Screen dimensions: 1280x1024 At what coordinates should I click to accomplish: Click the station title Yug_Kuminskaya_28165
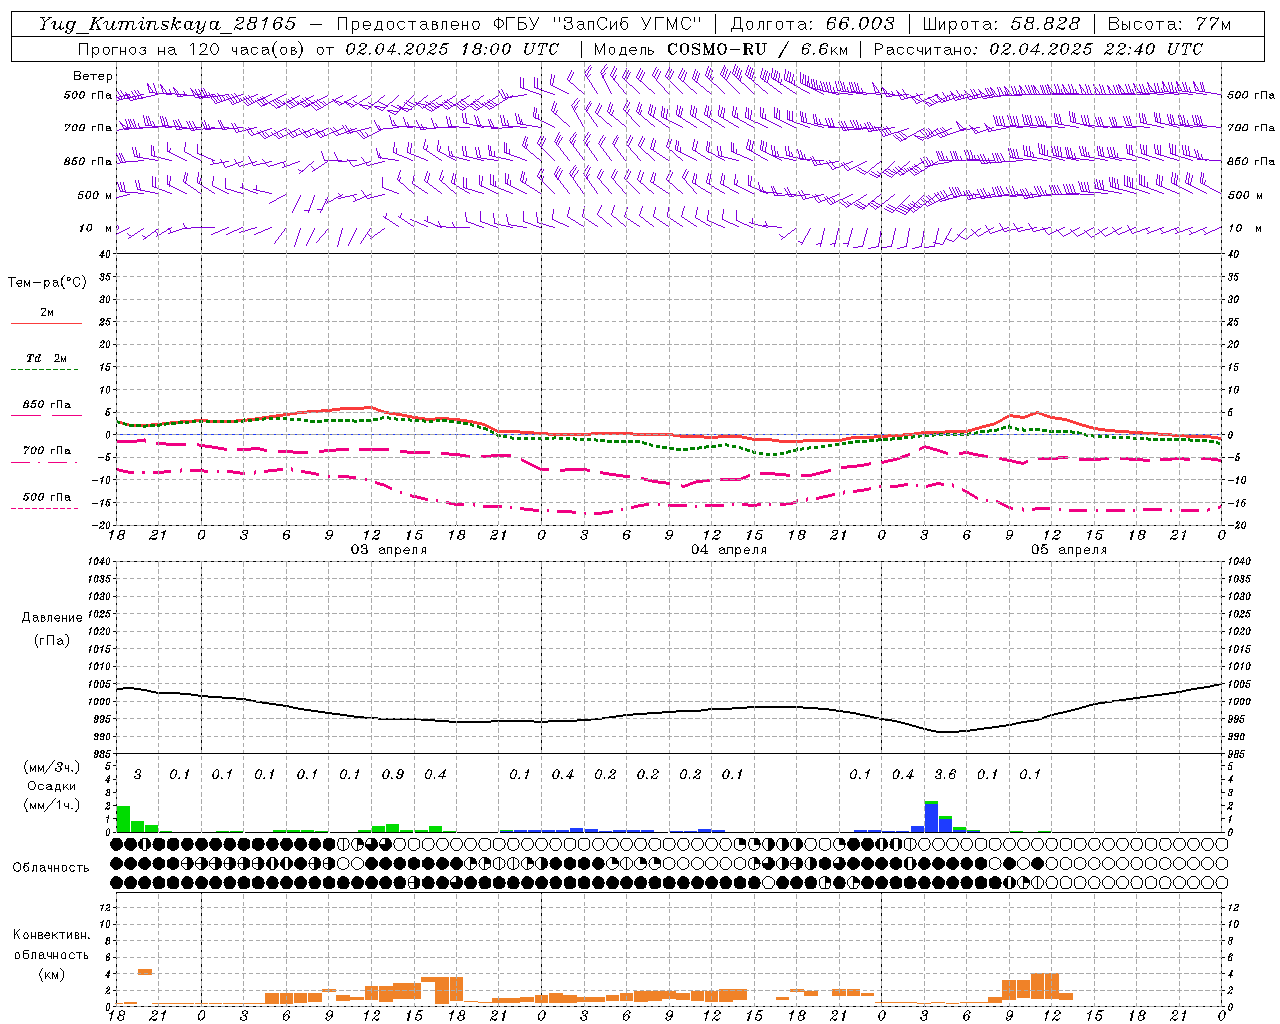(x=168, y=24)
